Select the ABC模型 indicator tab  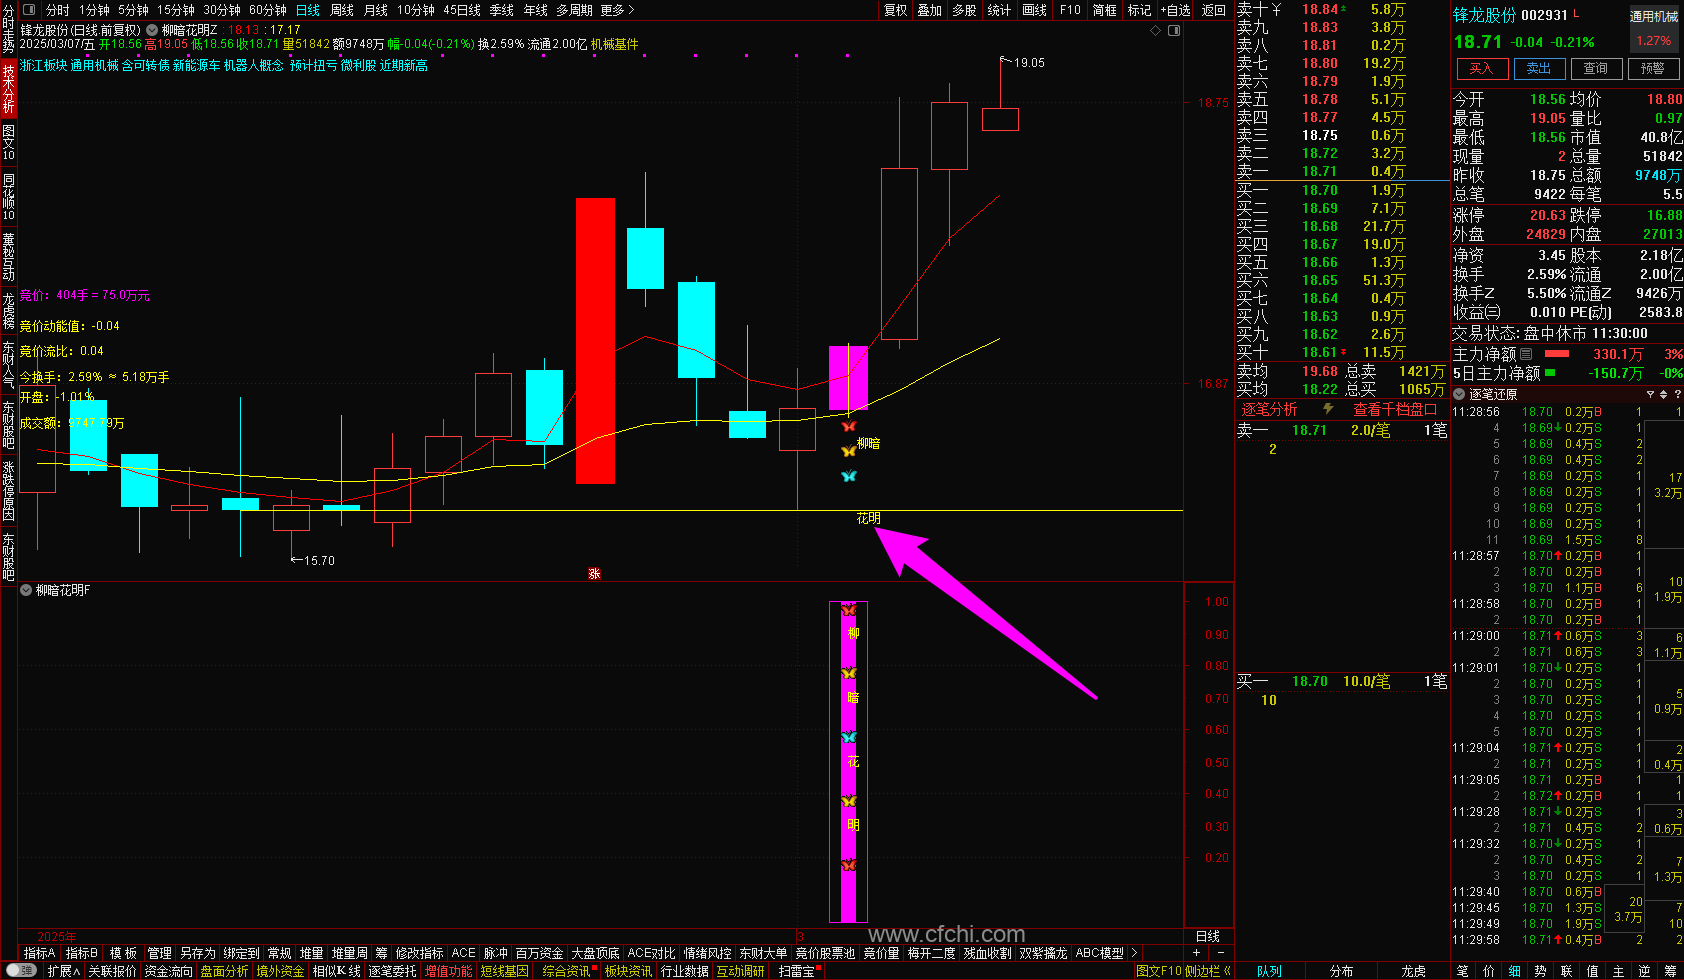point(1099,953)
